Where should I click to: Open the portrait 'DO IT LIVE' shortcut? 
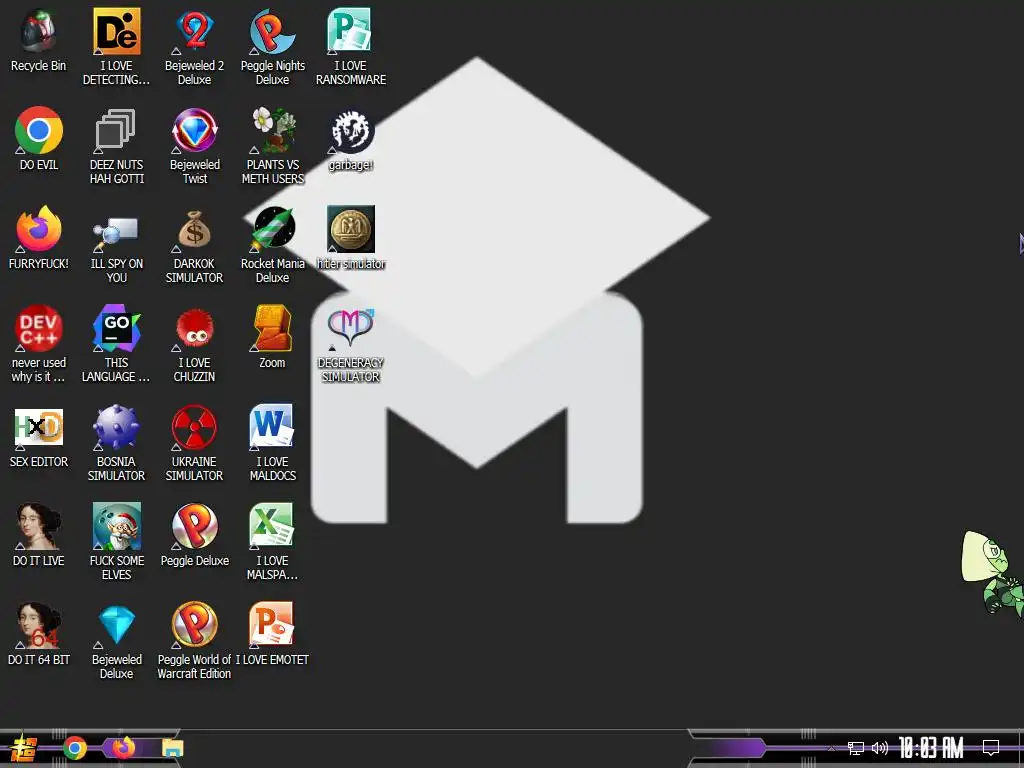tap(39, 526)
